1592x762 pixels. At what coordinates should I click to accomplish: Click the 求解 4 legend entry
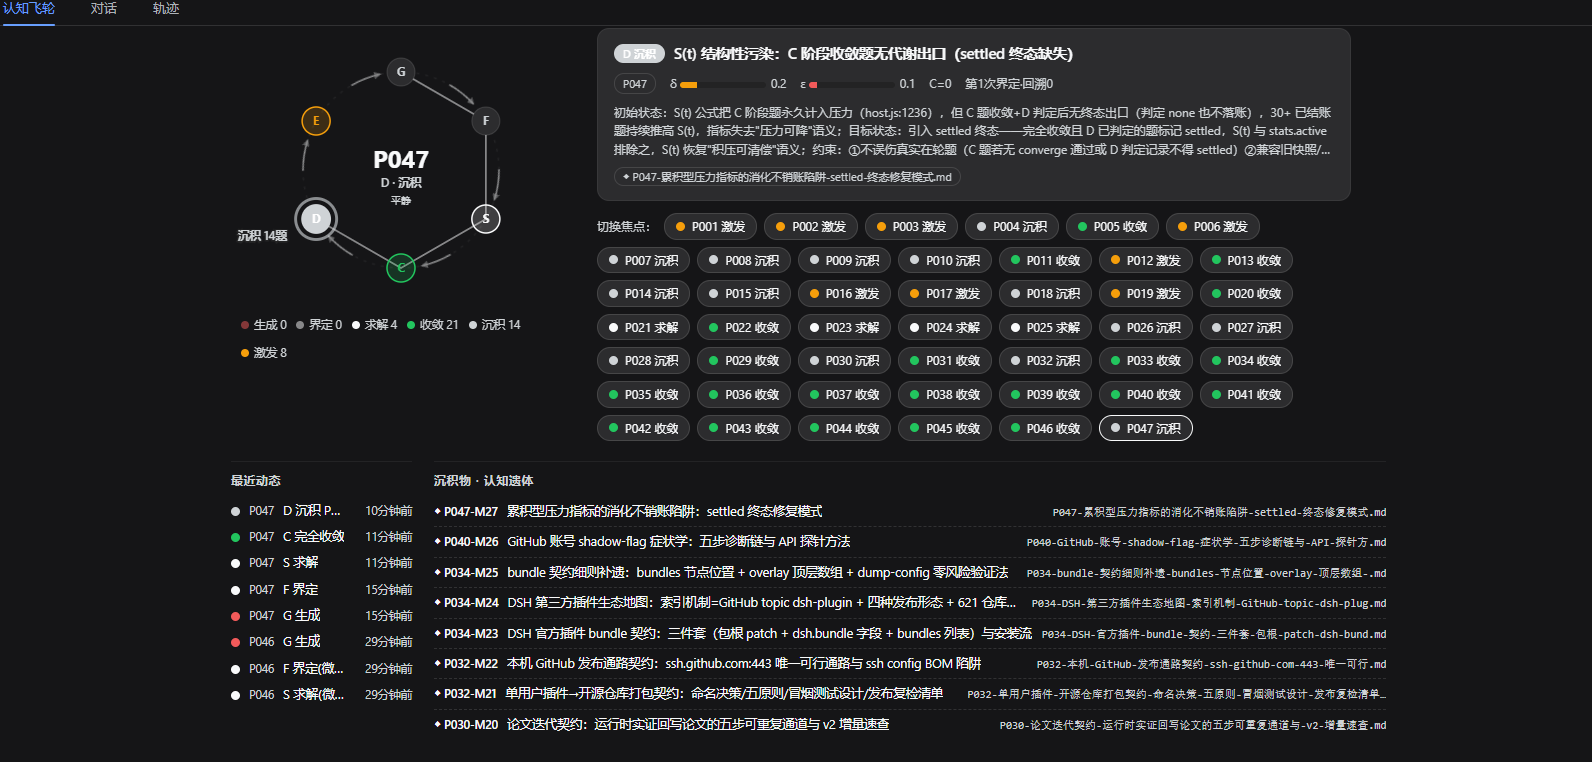click(375, 325)
